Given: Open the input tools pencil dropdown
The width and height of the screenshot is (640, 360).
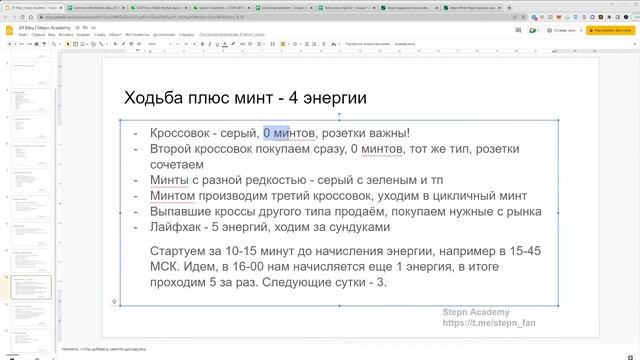Looking at the screenshot, I should pyautogui.click(x=335, y=44).
